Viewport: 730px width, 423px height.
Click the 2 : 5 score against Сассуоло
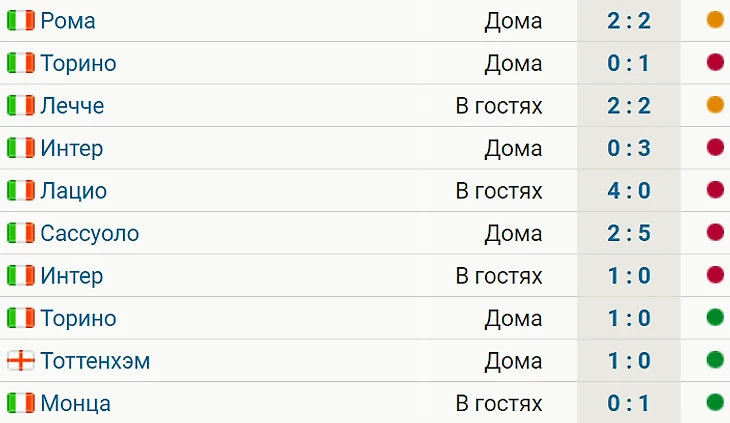pos(629,233)
